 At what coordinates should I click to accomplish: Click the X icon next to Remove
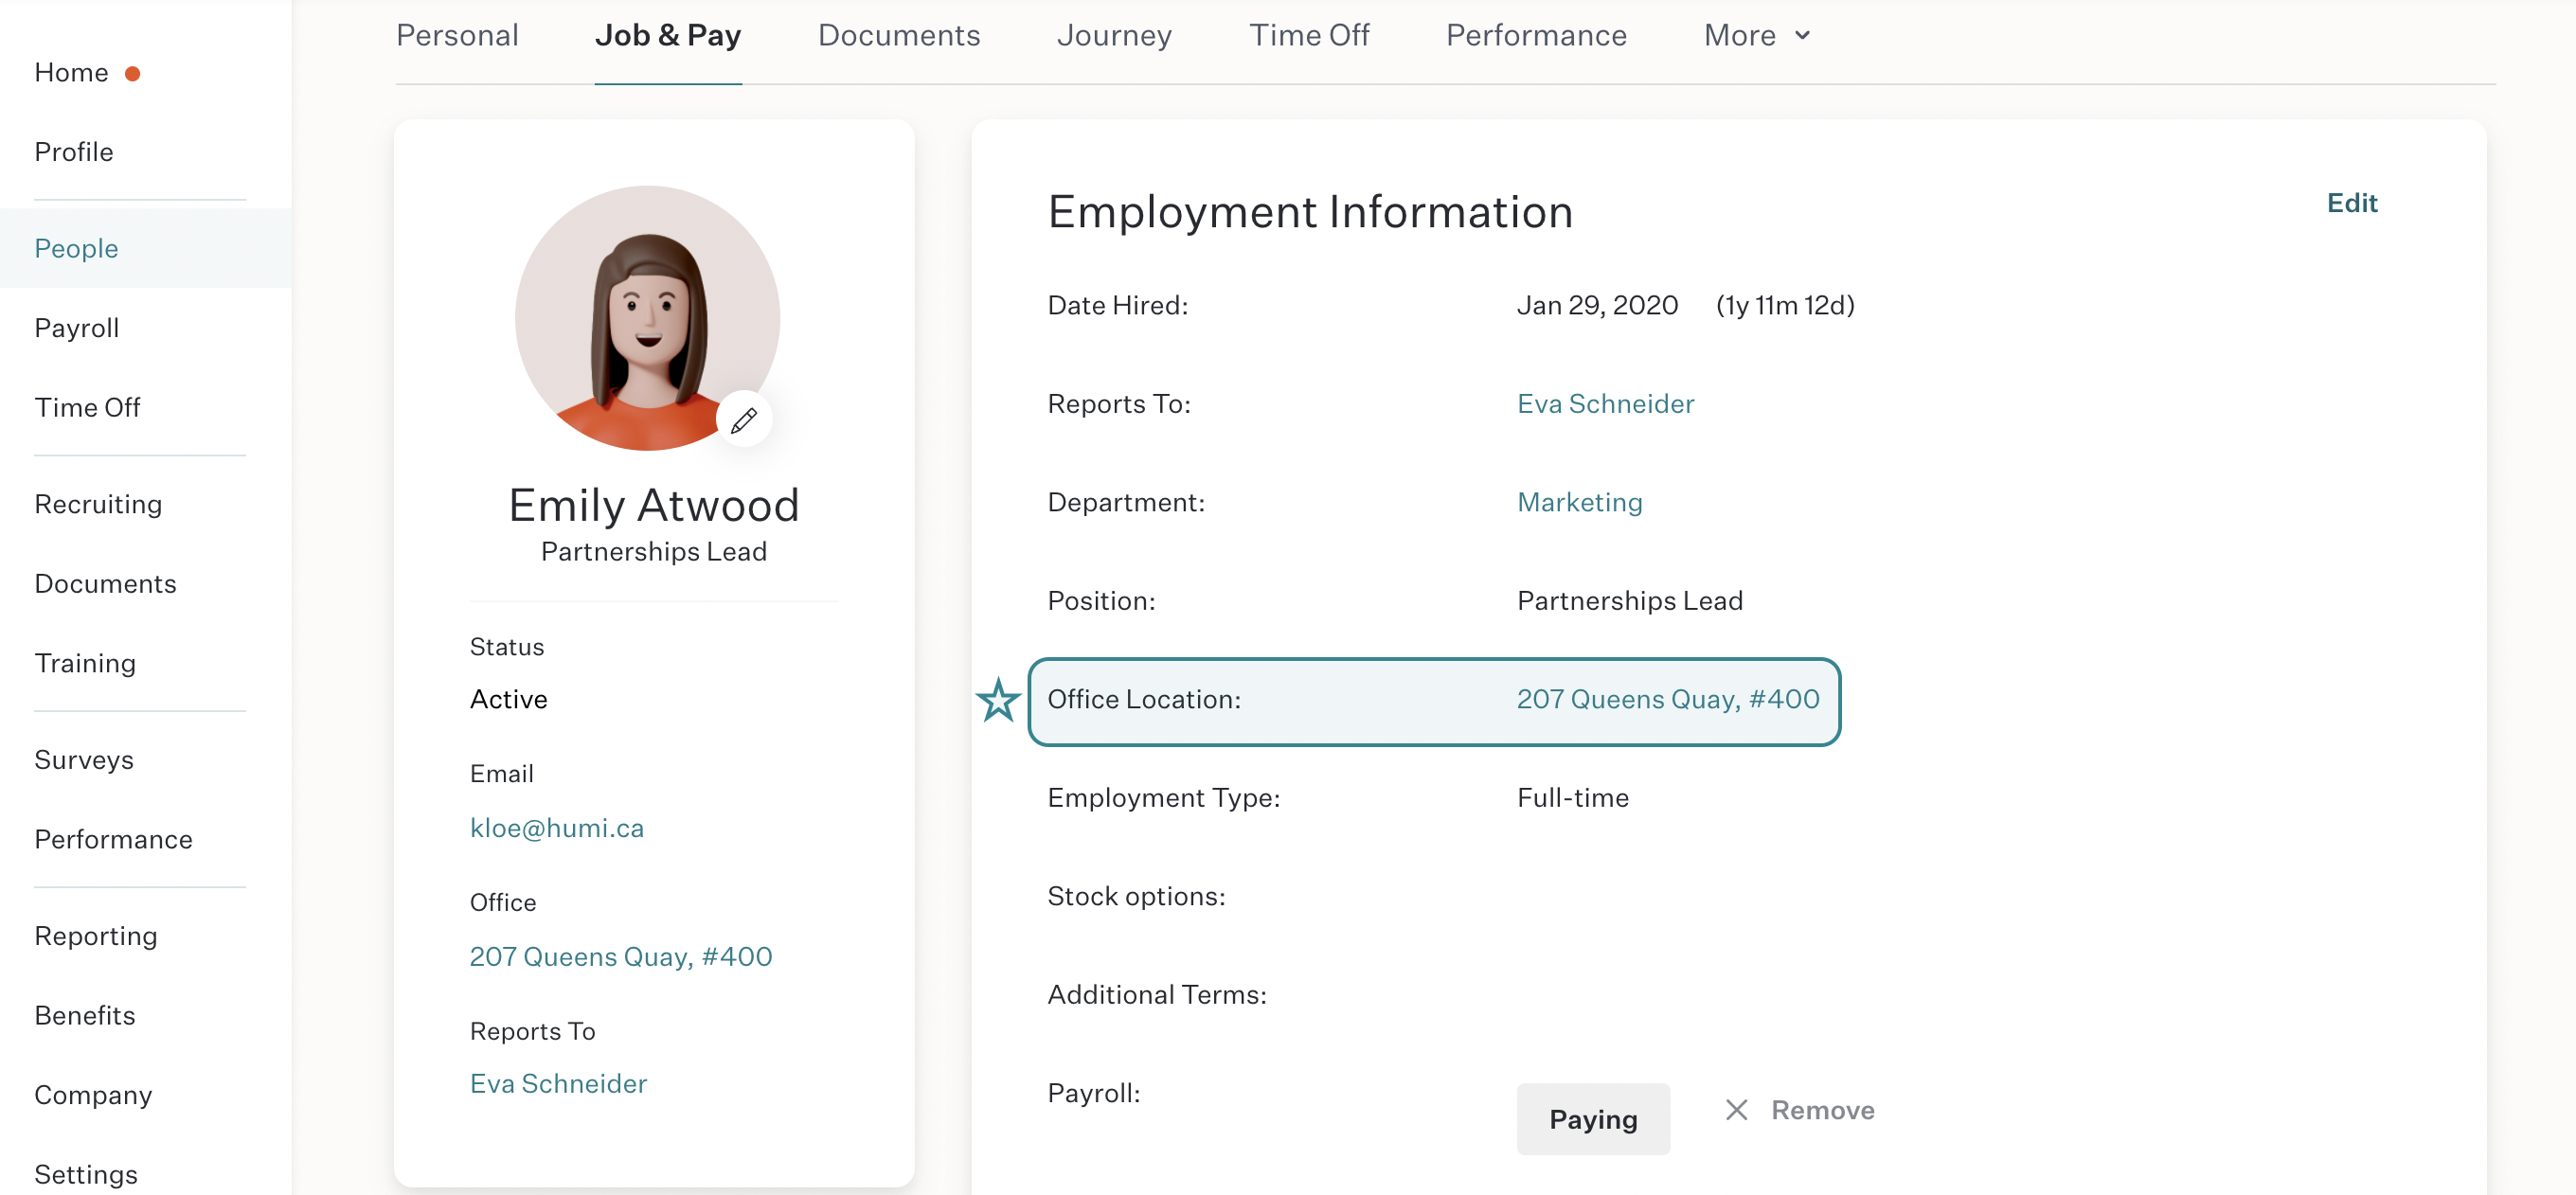click(1736, 1110)
